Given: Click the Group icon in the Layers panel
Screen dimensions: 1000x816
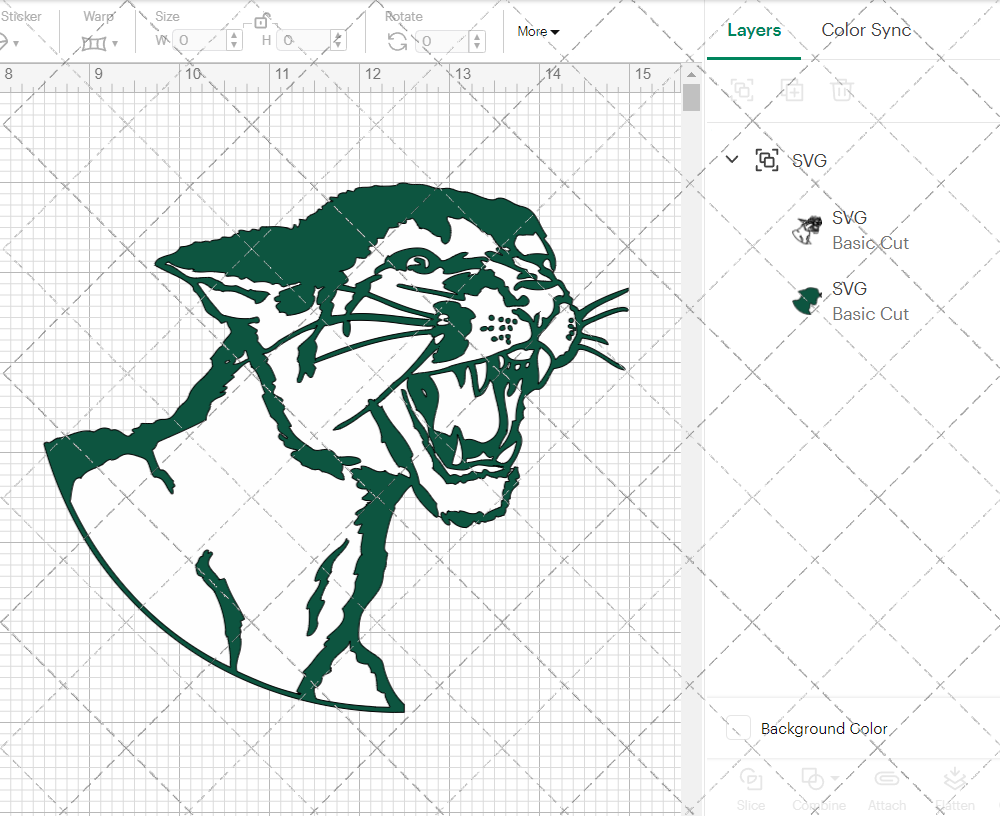Looking at the screenshot, I should coord(742,91).
